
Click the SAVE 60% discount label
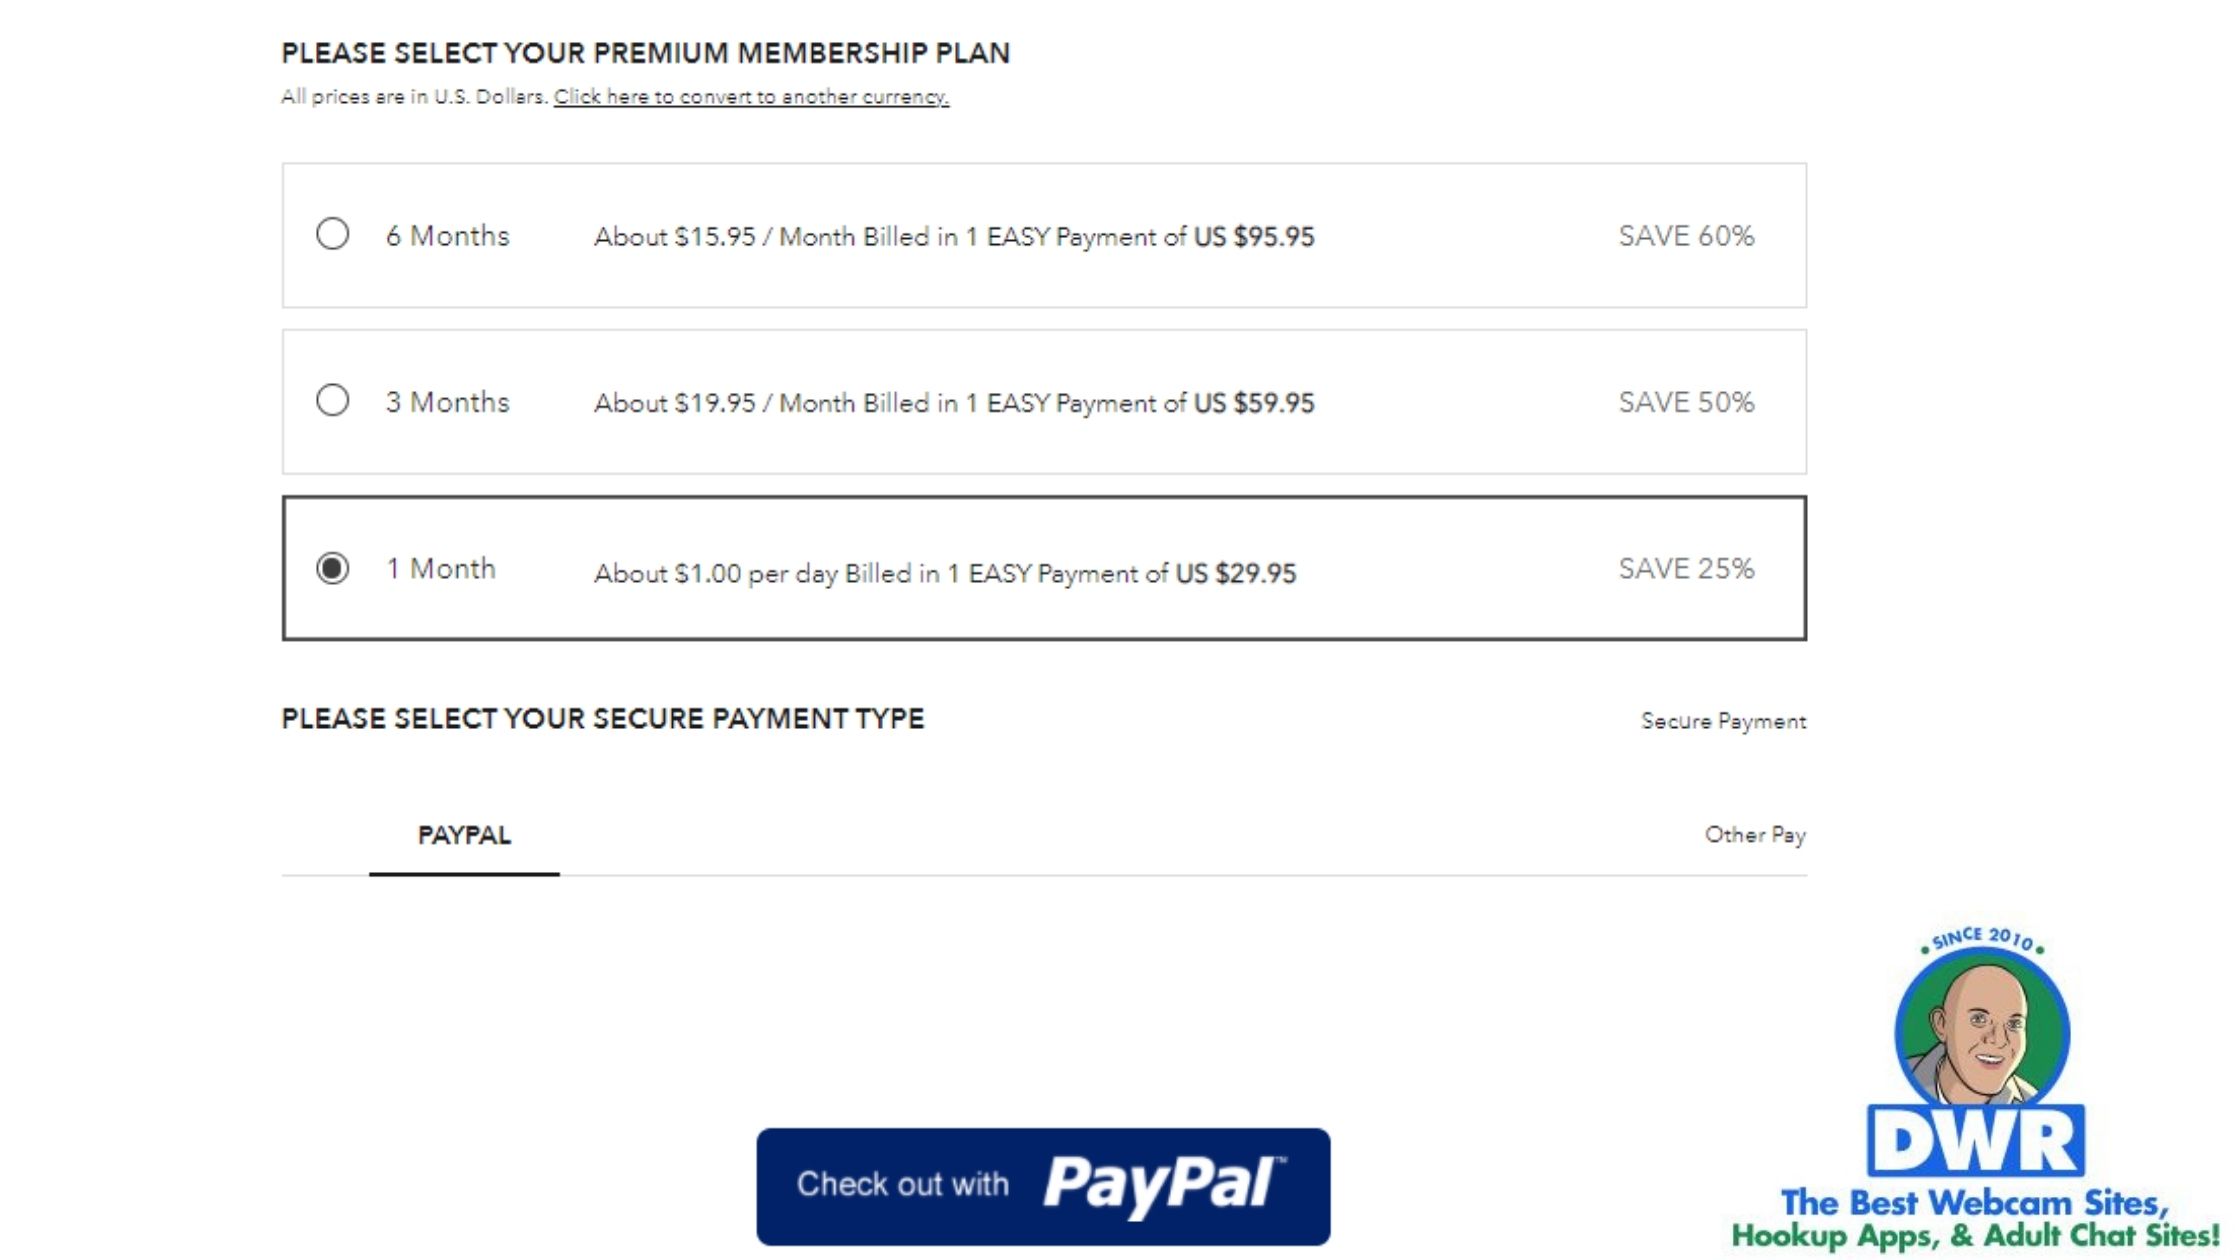(x=1686, y=236)
